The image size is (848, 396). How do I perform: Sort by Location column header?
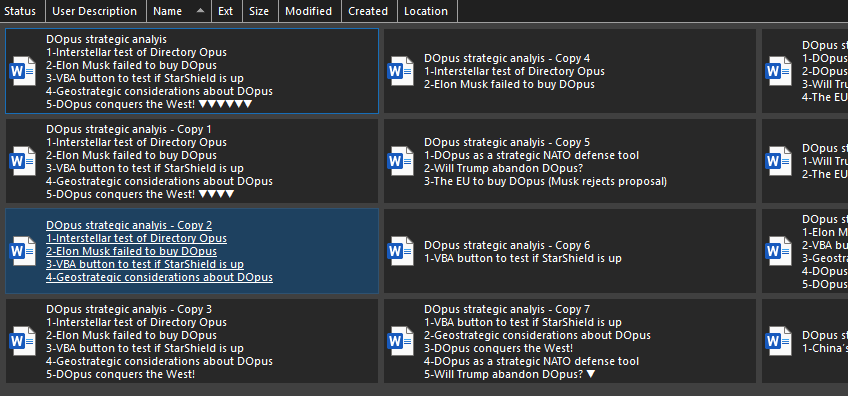[427, 11]
